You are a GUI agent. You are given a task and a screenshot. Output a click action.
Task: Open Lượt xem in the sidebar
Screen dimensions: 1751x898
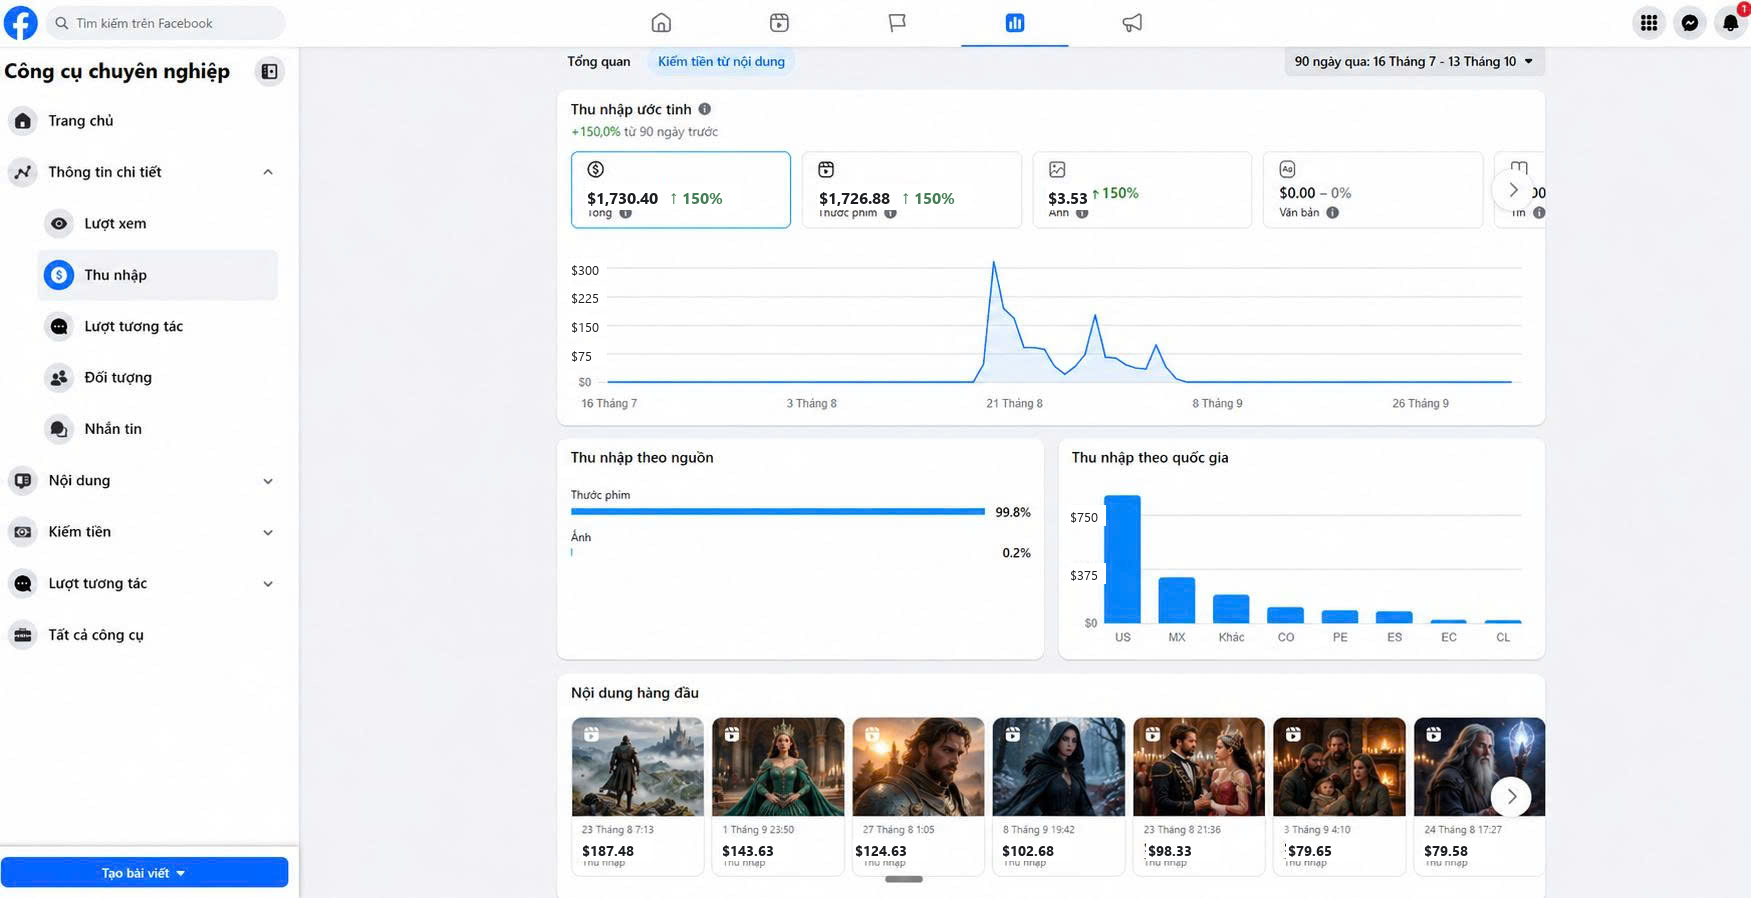tap(157, 223)
